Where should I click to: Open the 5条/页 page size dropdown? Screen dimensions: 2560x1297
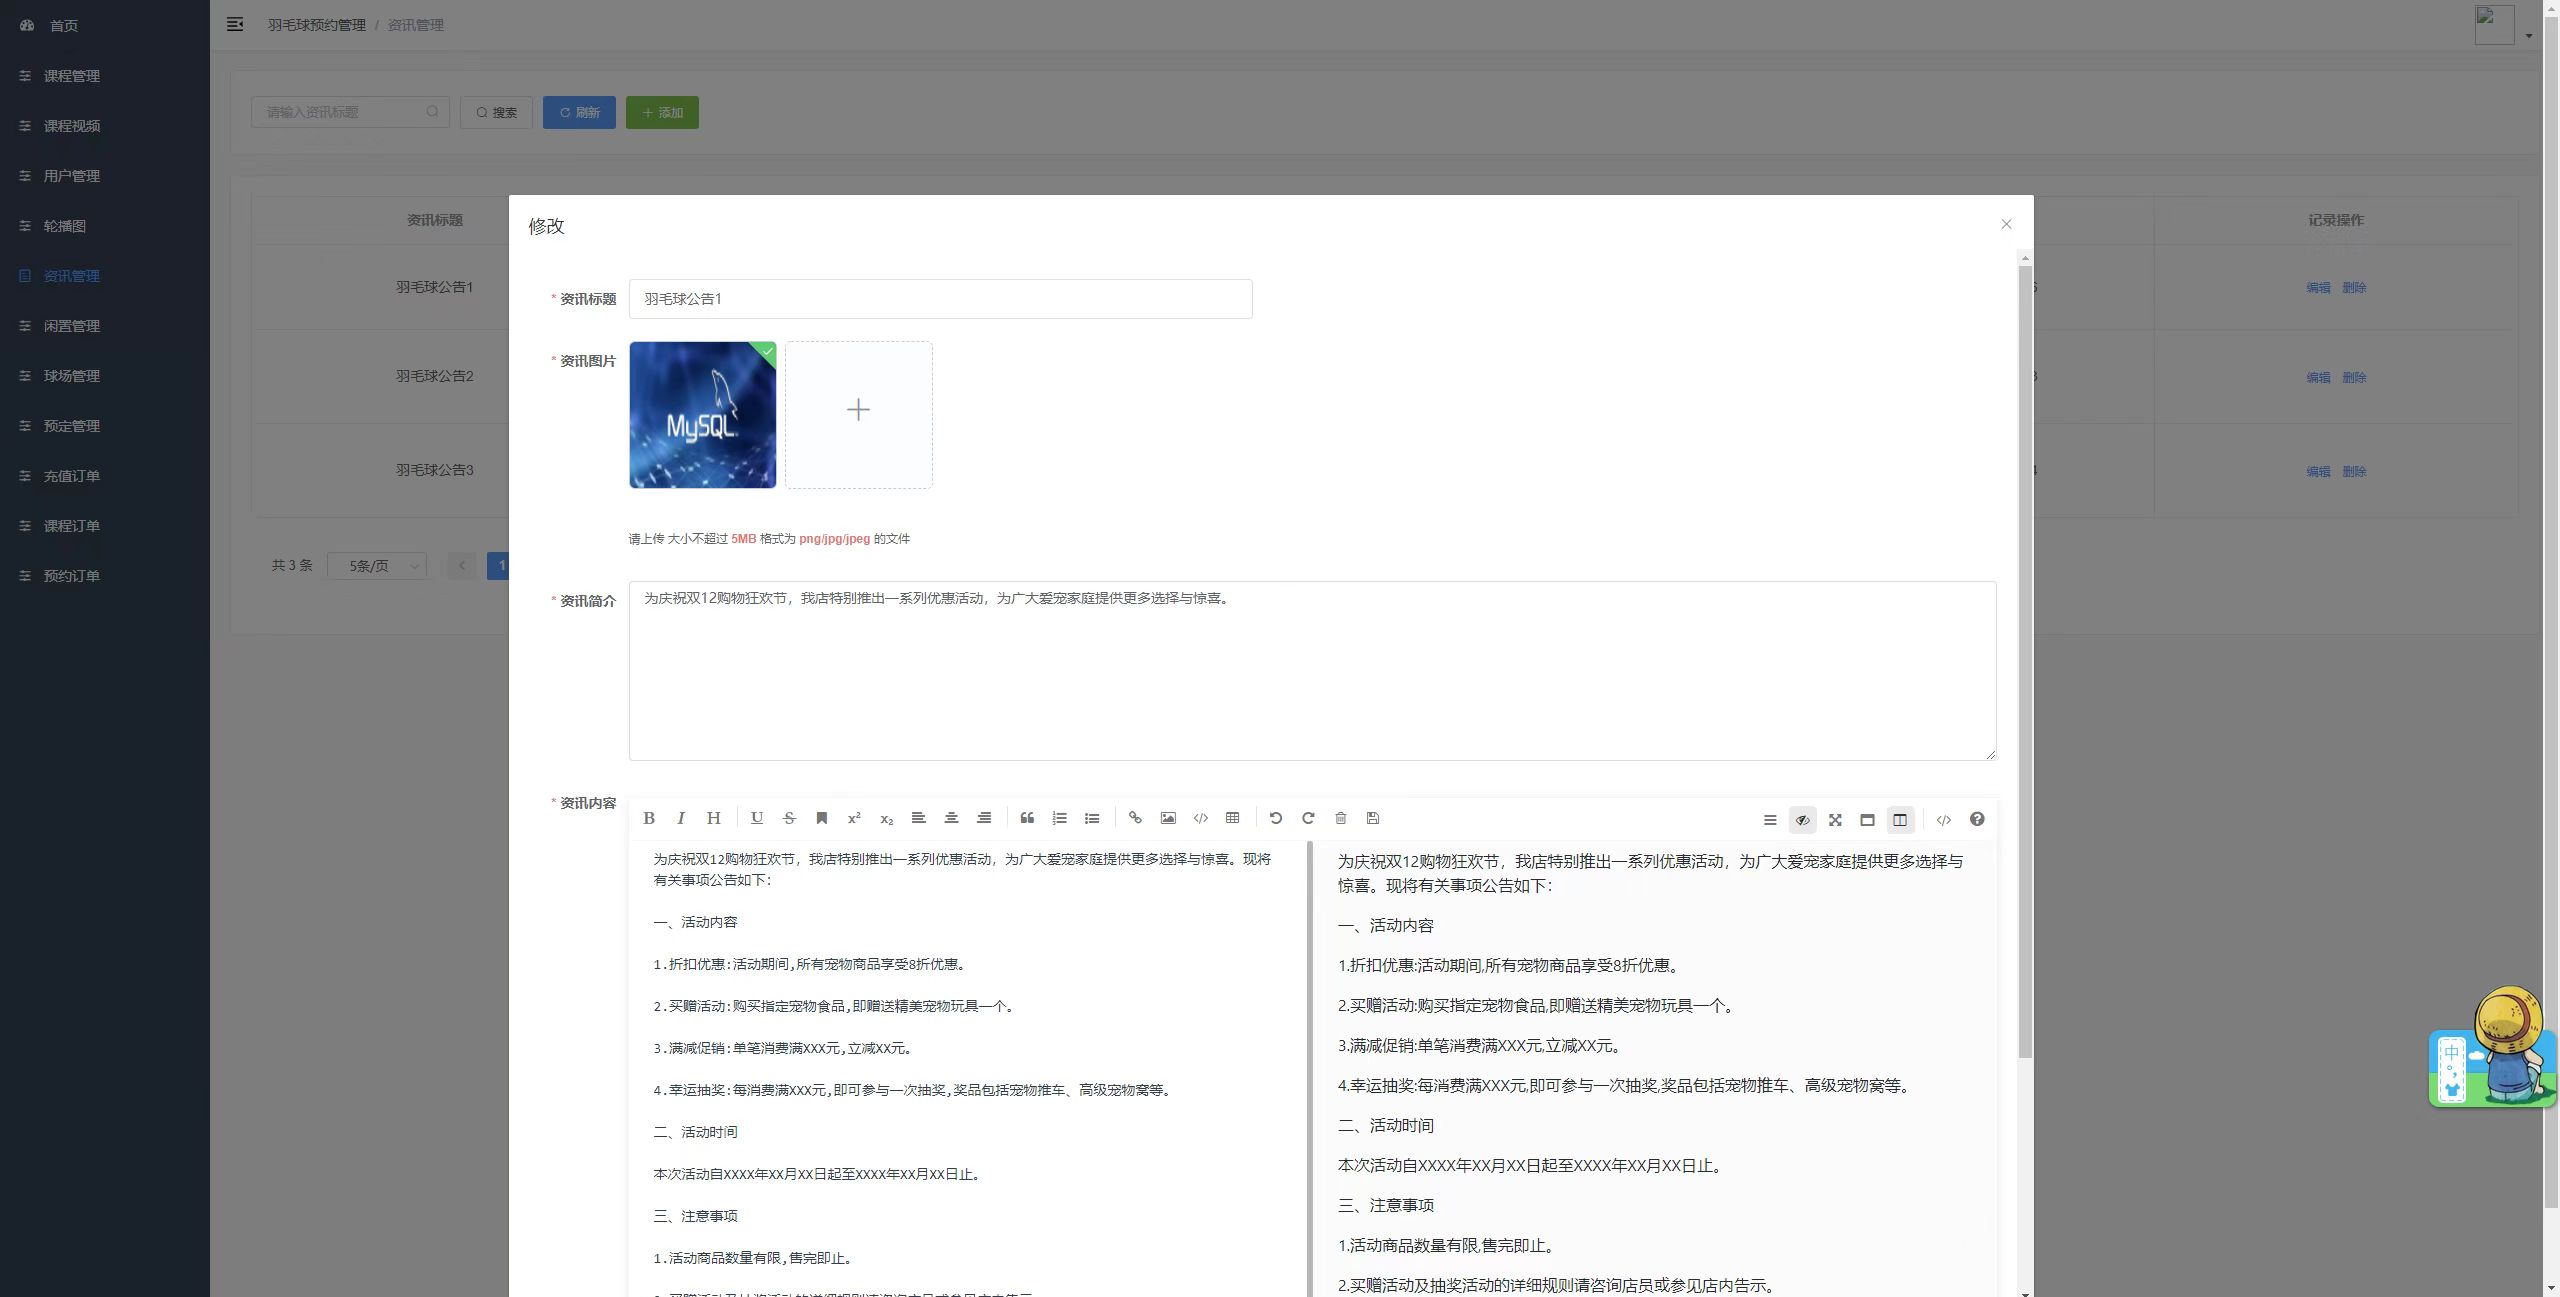(377, 566)
